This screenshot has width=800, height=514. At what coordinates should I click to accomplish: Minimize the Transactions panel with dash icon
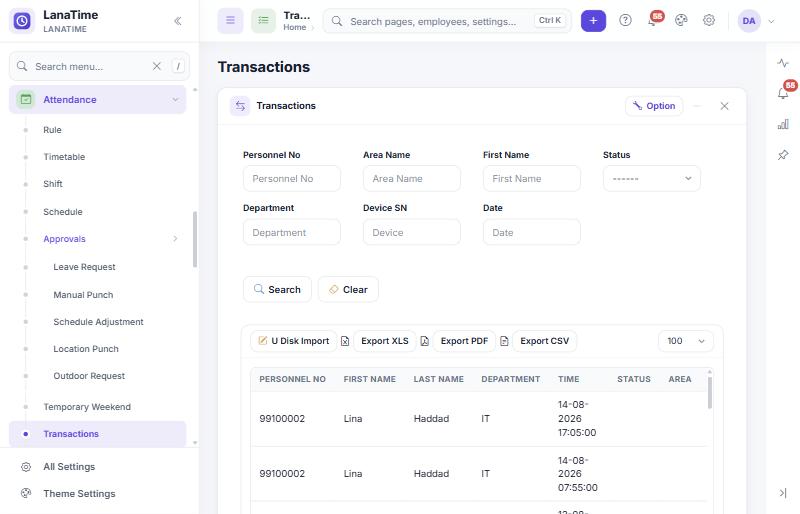(x=697, y=106)
